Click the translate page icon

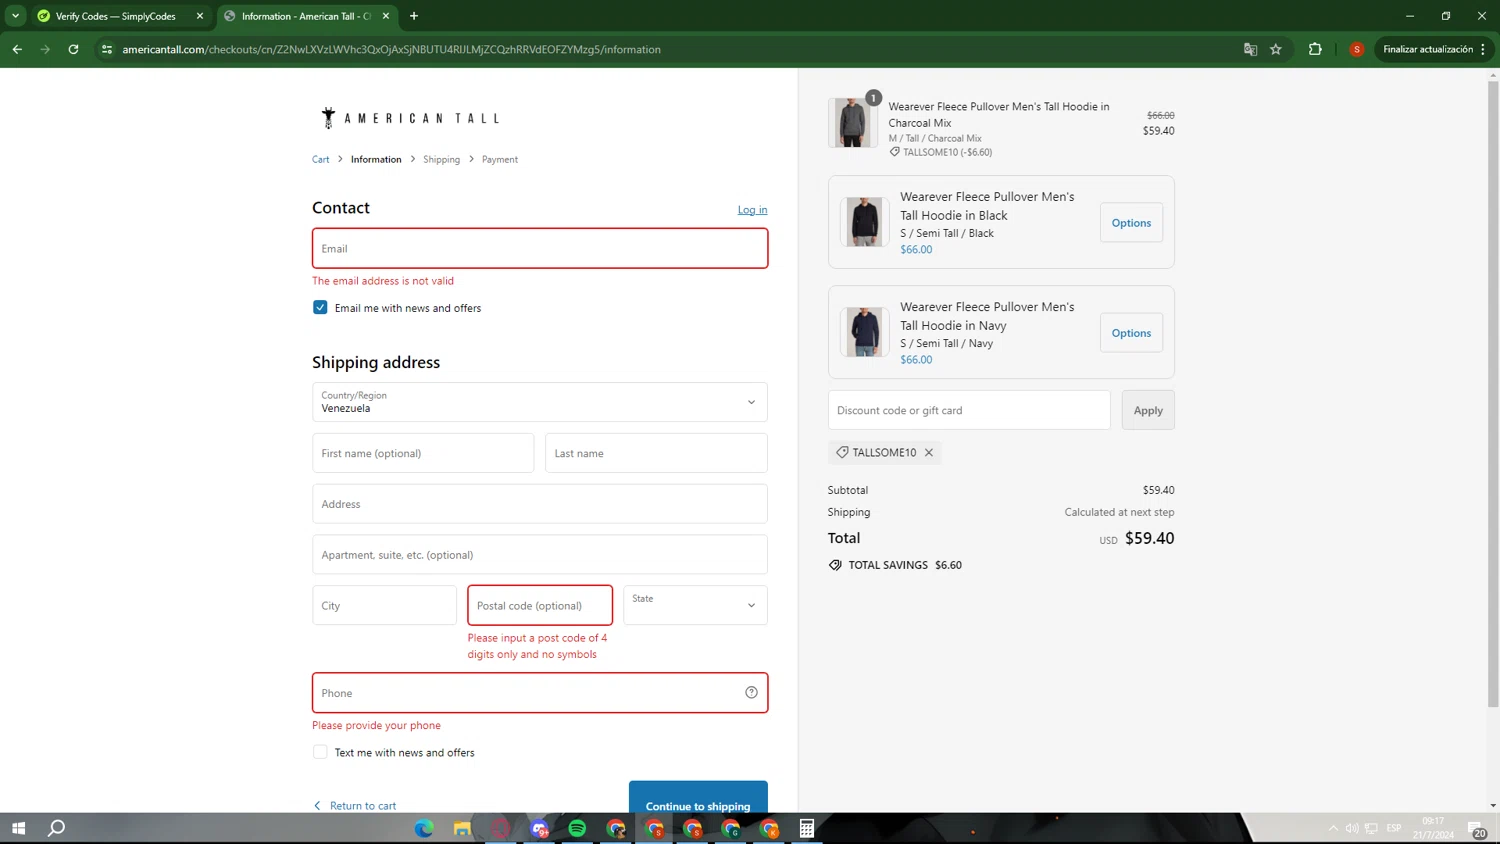tap(1250, 49)
